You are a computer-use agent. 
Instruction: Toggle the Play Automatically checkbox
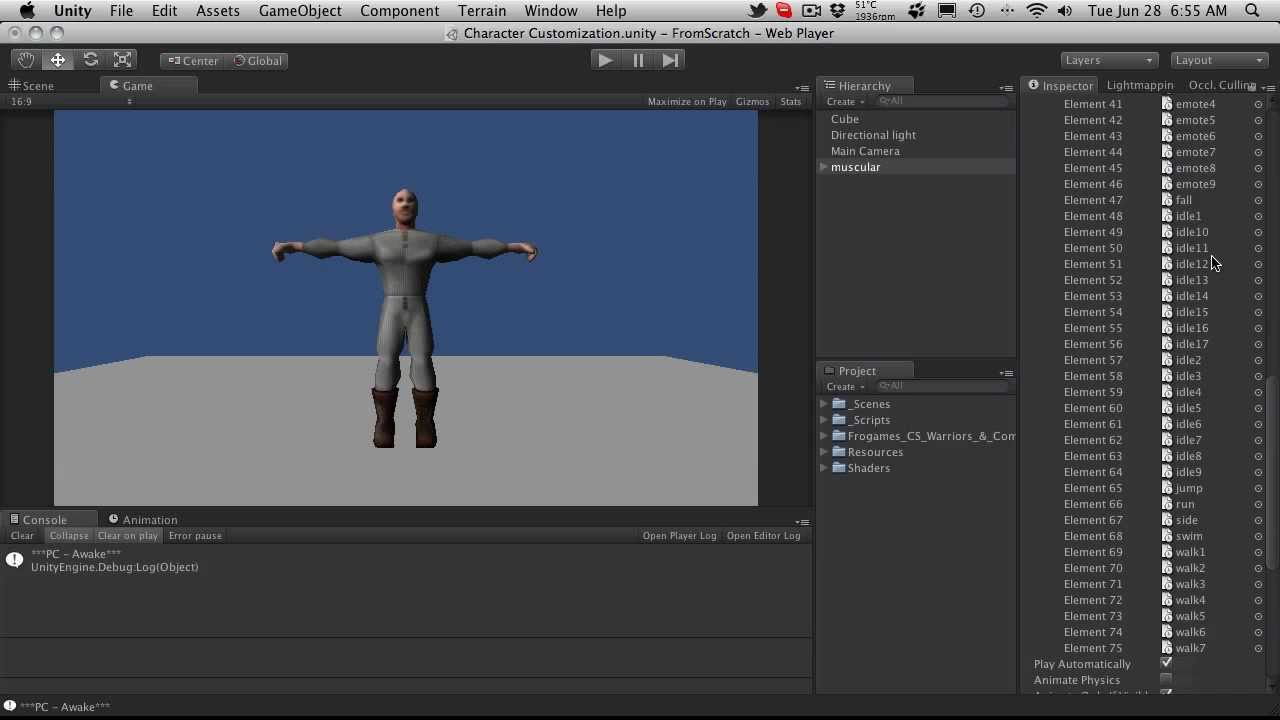click(x=1166, y=663)
